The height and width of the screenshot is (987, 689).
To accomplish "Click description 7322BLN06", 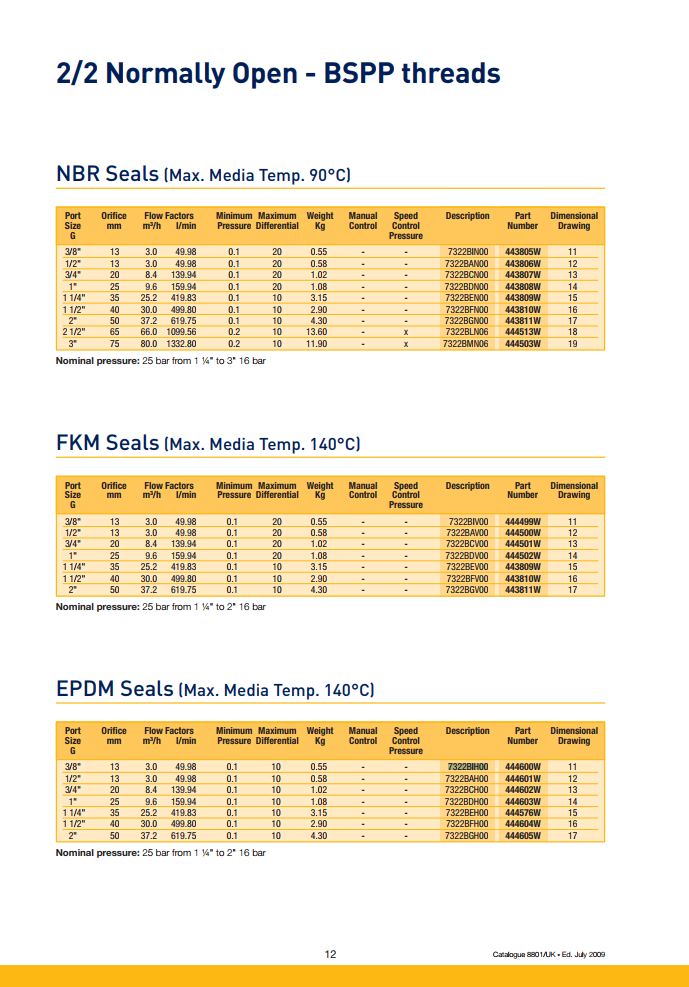I will pyautogui.click(x=467, y=332).
